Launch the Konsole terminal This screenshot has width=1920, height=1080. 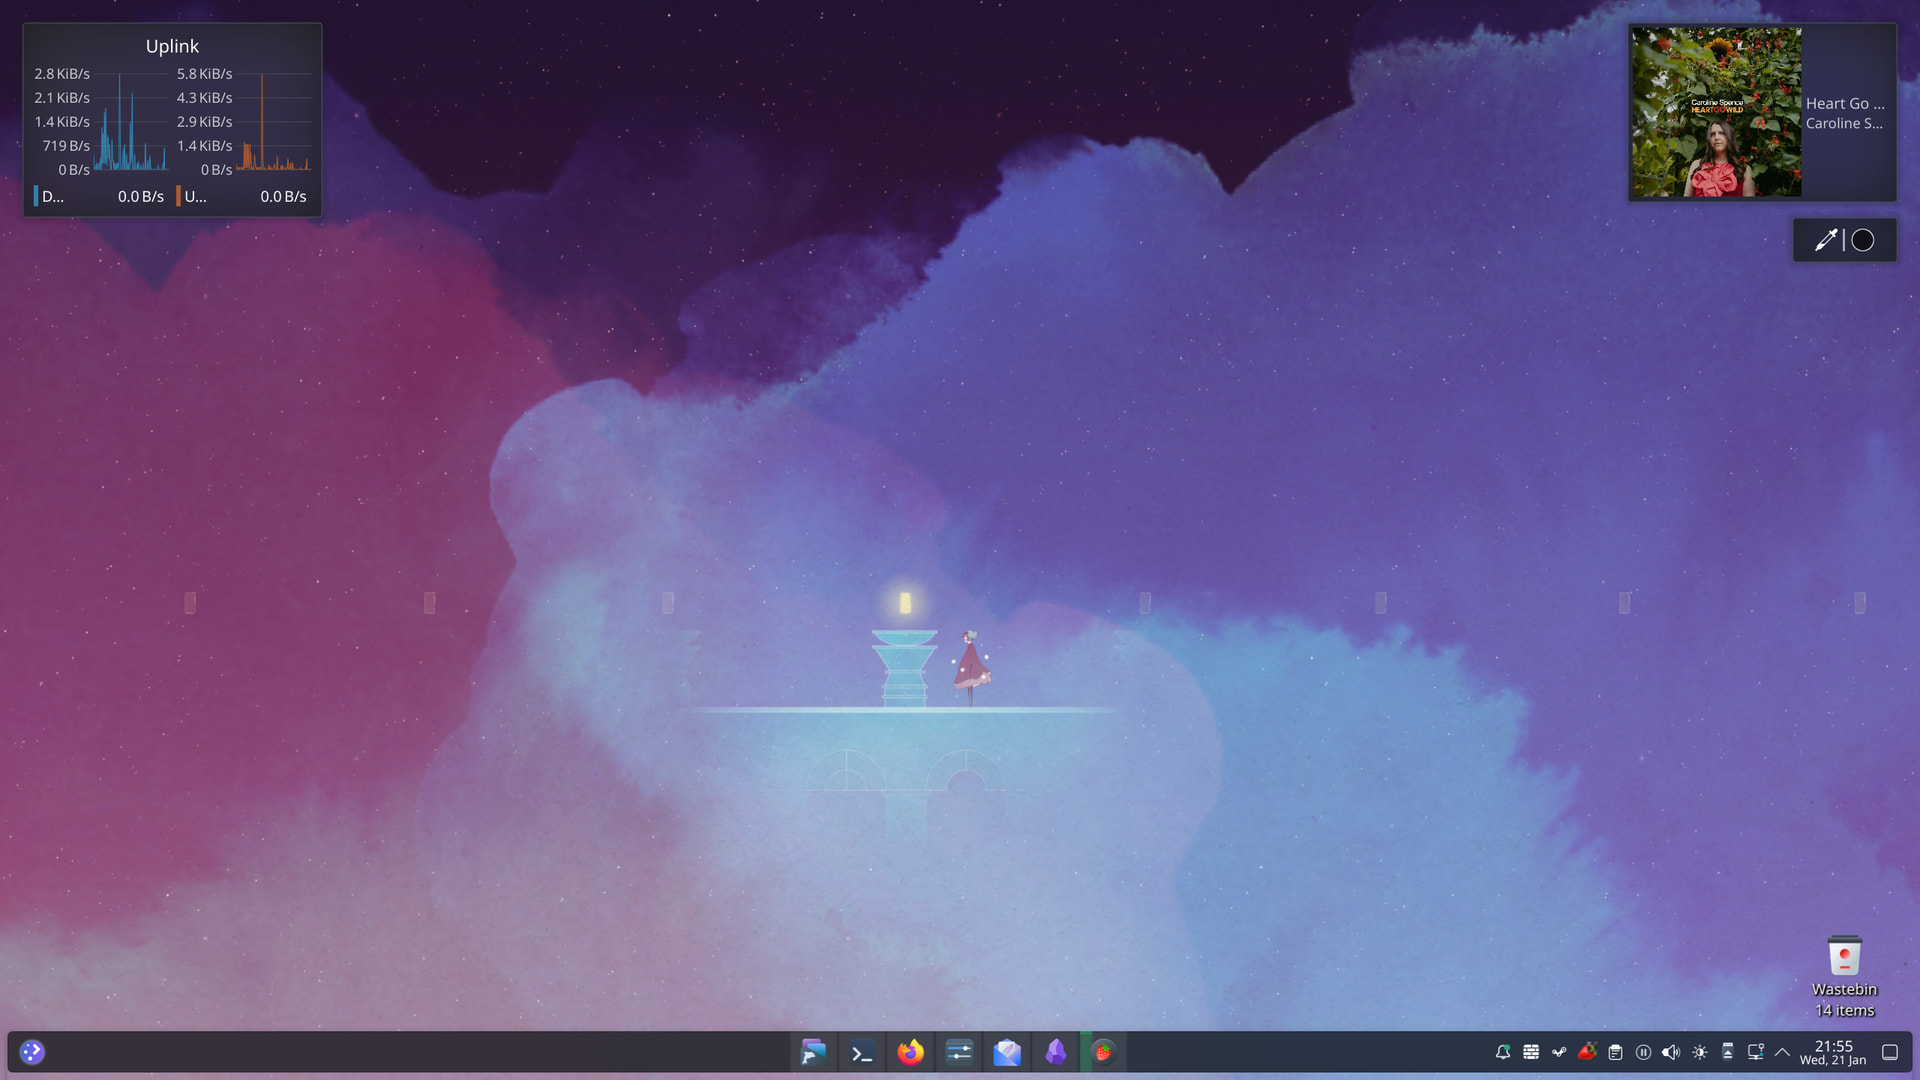pos(861,1052)
